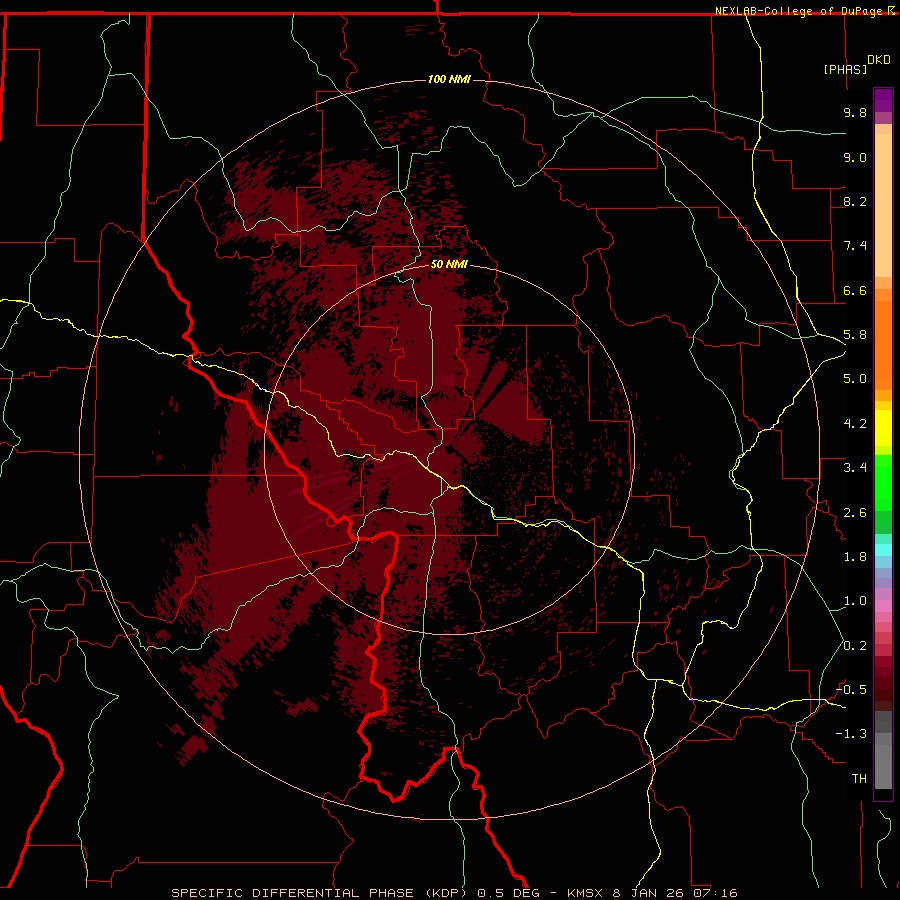Click the 1.8 scale value

[x=855, y=557]
